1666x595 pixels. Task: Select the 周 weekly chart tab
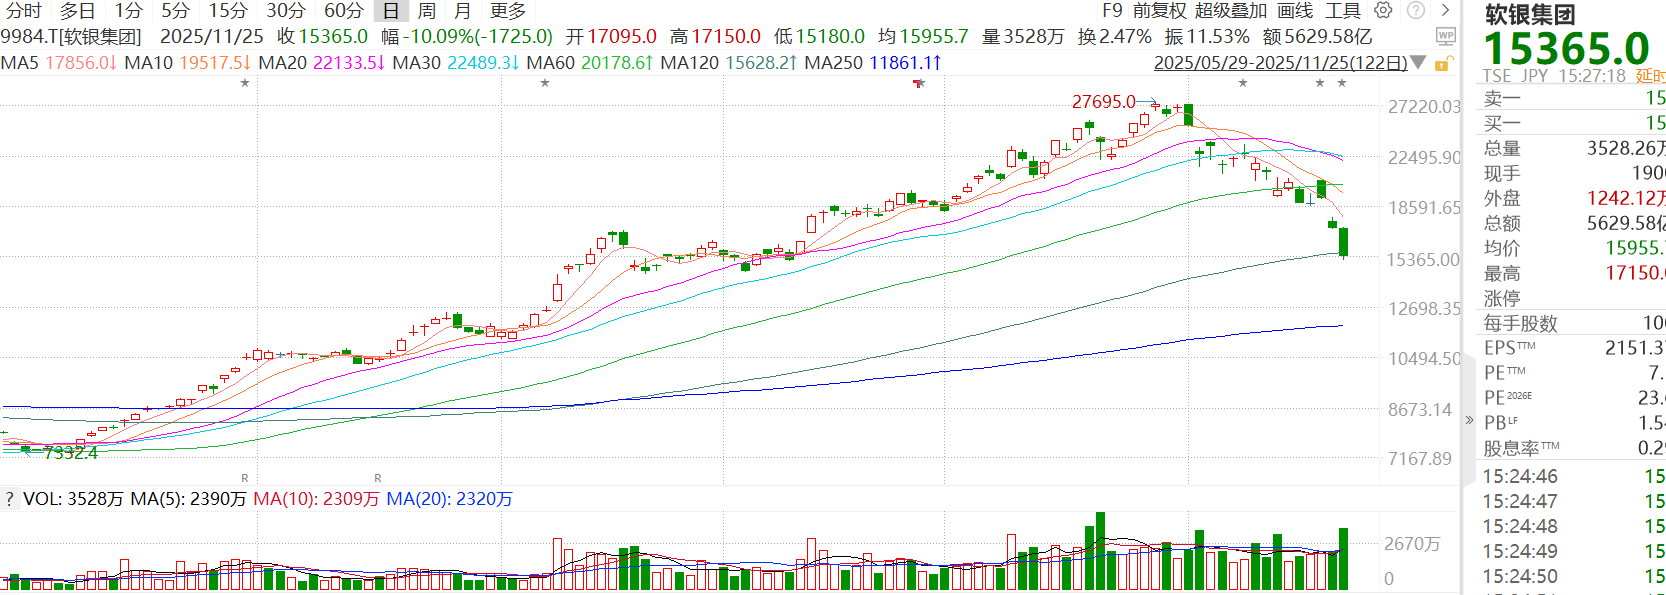click(x=427, y=11)
